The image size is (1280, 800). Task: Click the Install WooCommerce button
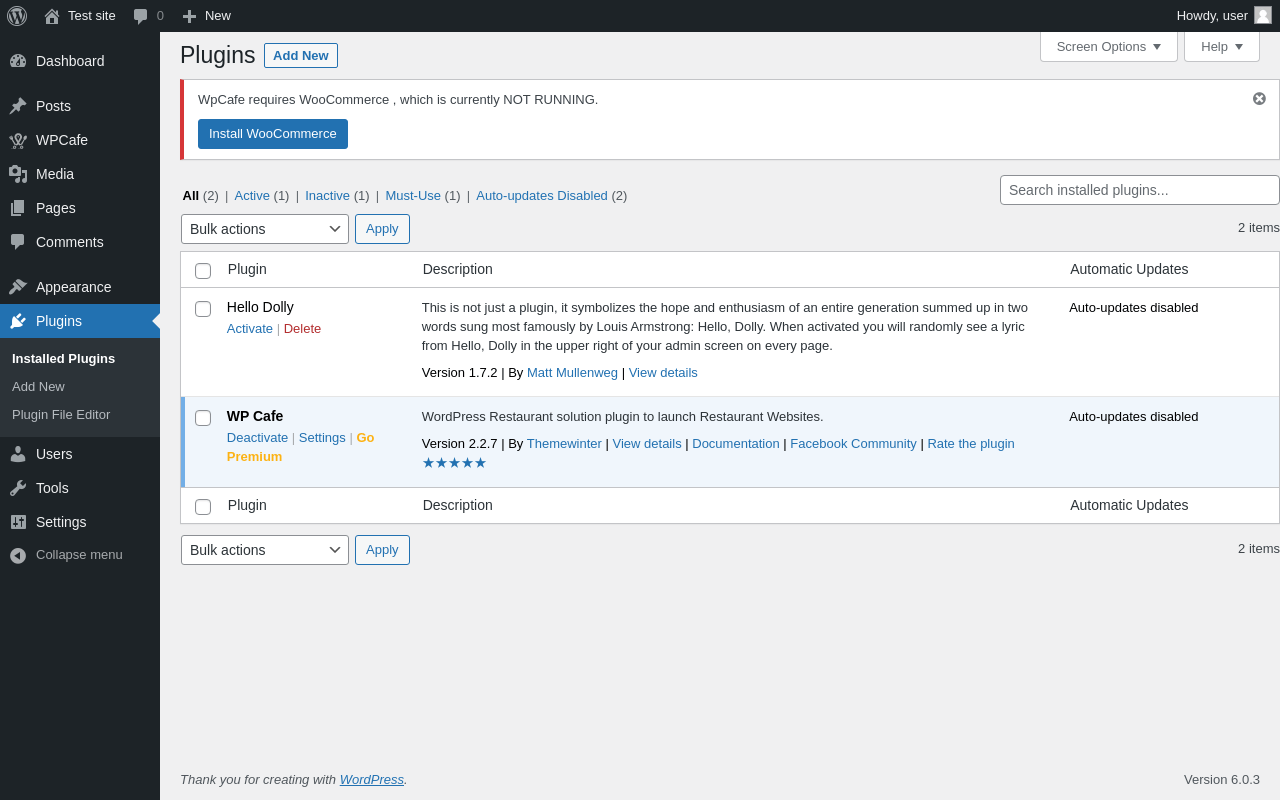click(273, 134)
